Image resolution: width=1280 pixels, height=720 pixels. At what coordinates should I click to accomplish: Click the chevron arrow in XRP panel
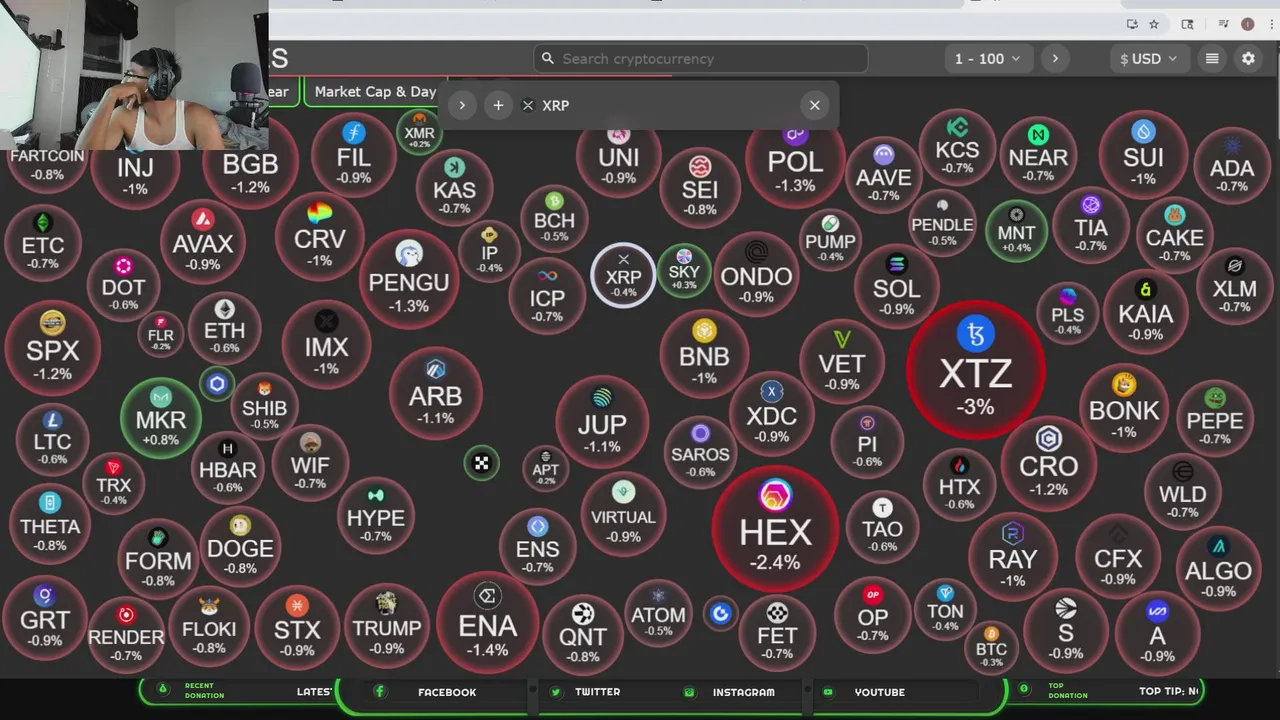(462, 105)
